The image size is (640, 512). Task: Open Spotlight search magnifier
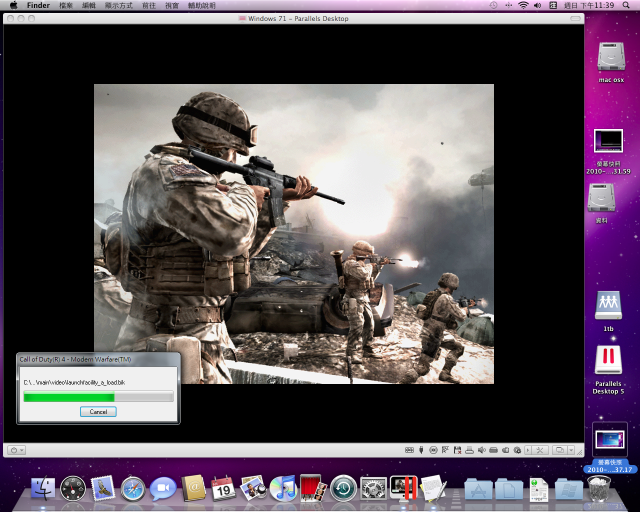(x=626, y=5)
